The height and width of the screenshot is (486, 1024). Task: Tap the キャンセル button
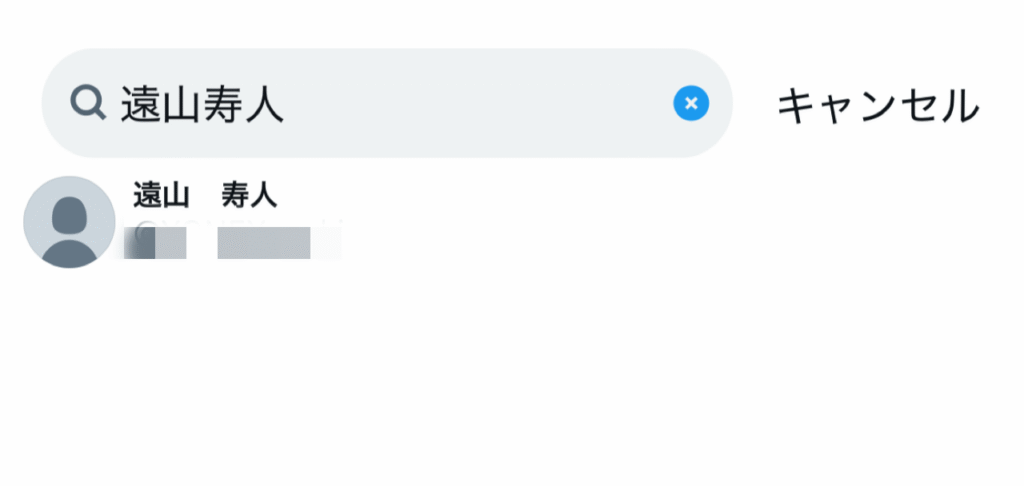(878, 105)
